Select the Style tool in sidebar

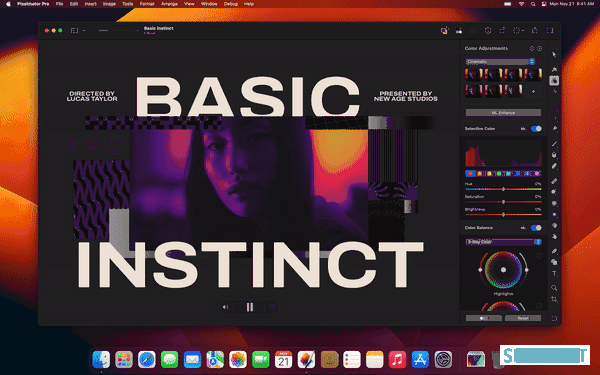point(554,69)
